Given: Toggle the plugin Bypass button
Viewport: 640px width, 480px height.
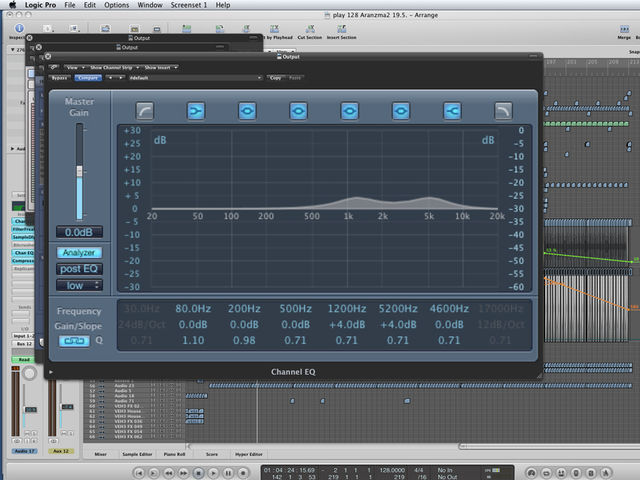Looking at the screenshot, I should [60, 78].
